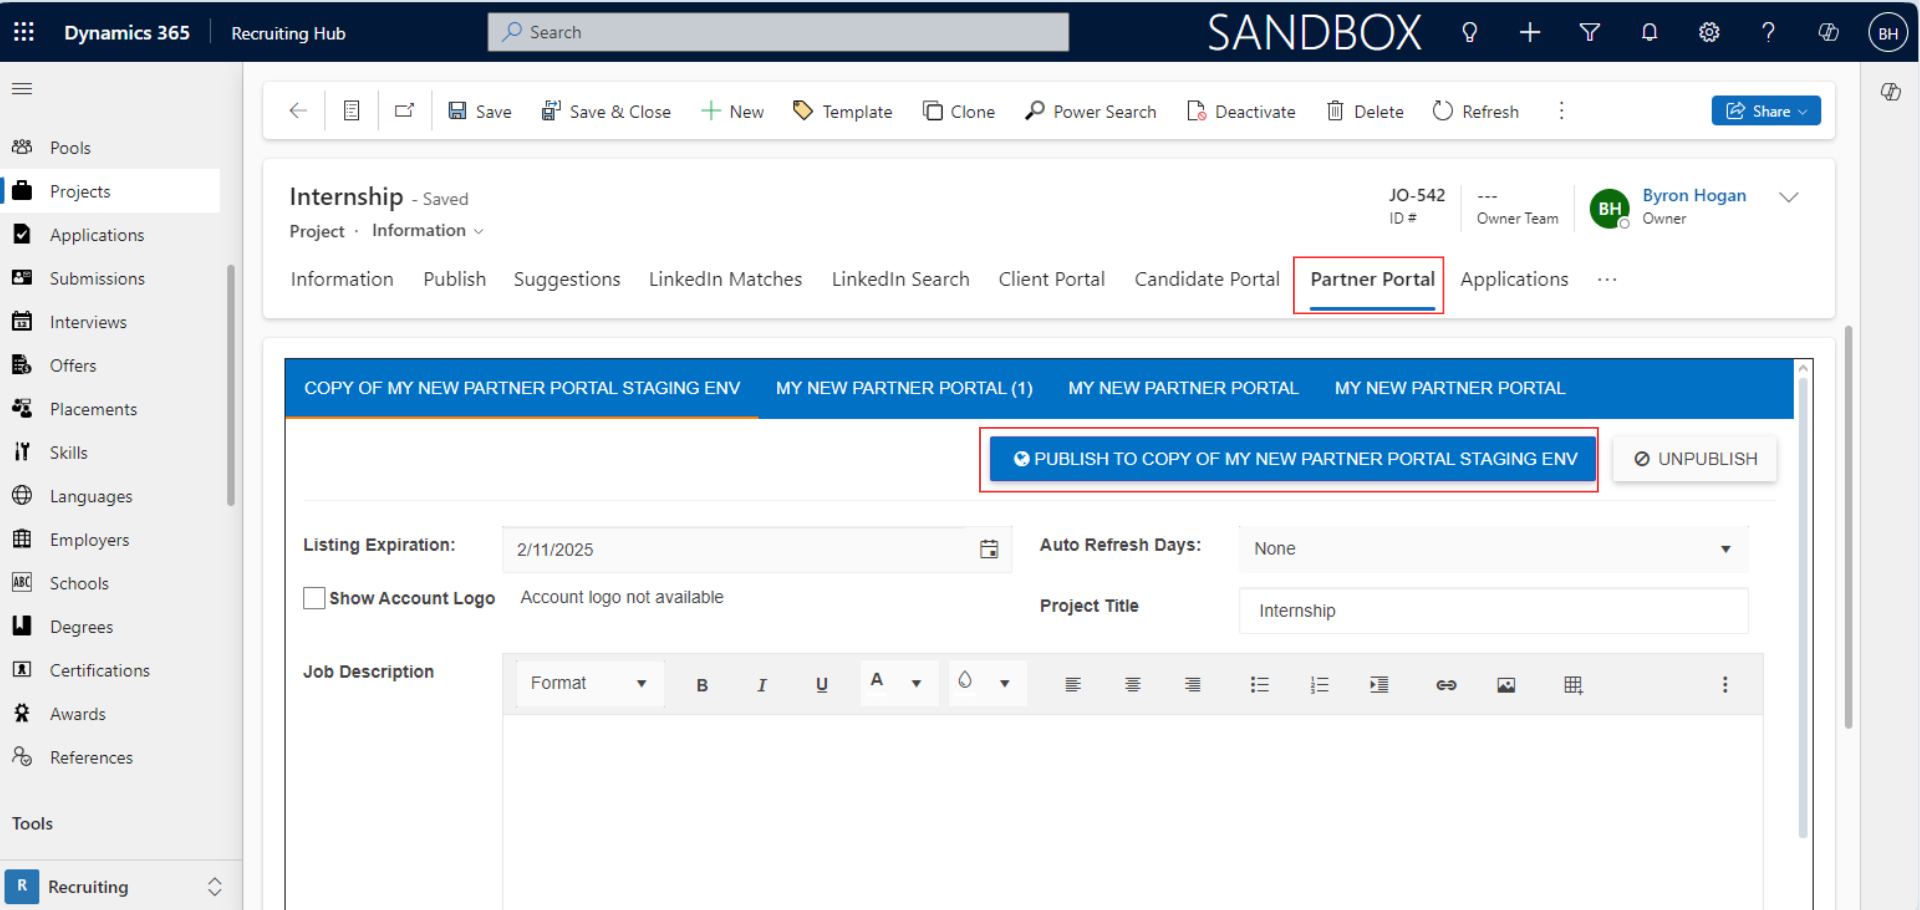Open the Dynamics 365 app launcher grid
The image size is (1920, 910).
click(x=24, y=32)
